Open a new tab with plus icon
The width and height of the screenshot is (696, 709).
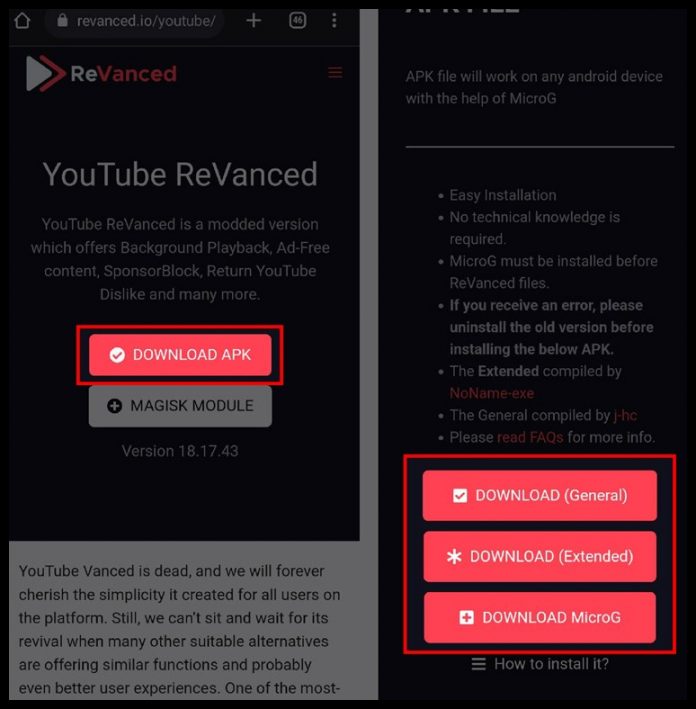pyautogui.click(x=254, y=20)
